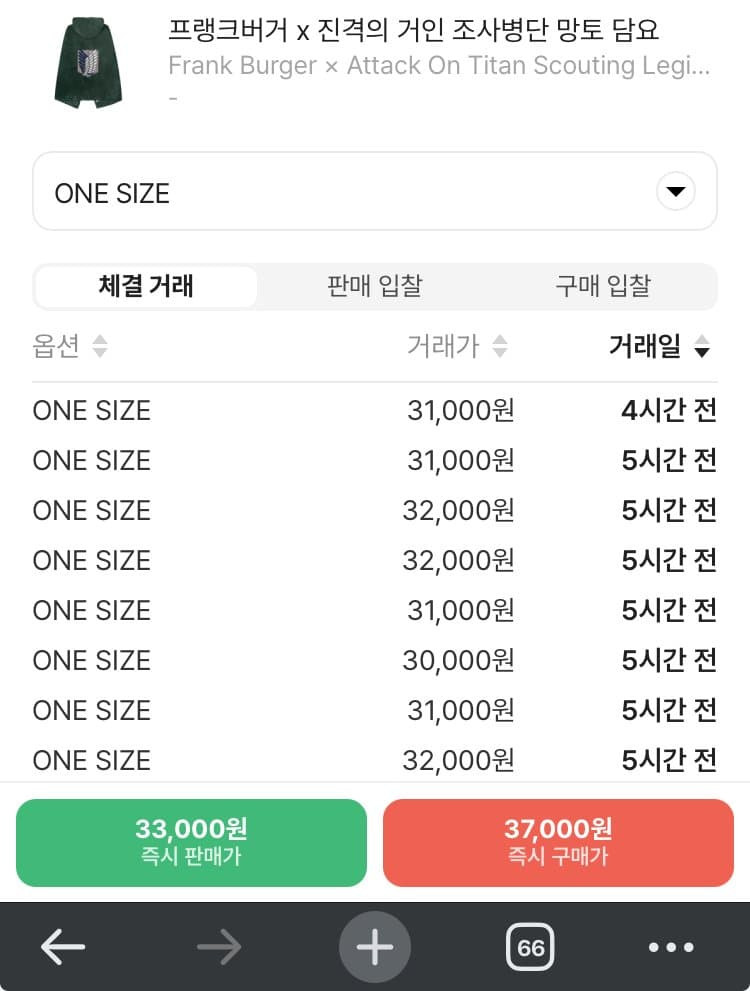Image resolution: width=750 pixels, height=991 pixels.
Task: Select the 30,000원 trade row
Action: point(374,660)
